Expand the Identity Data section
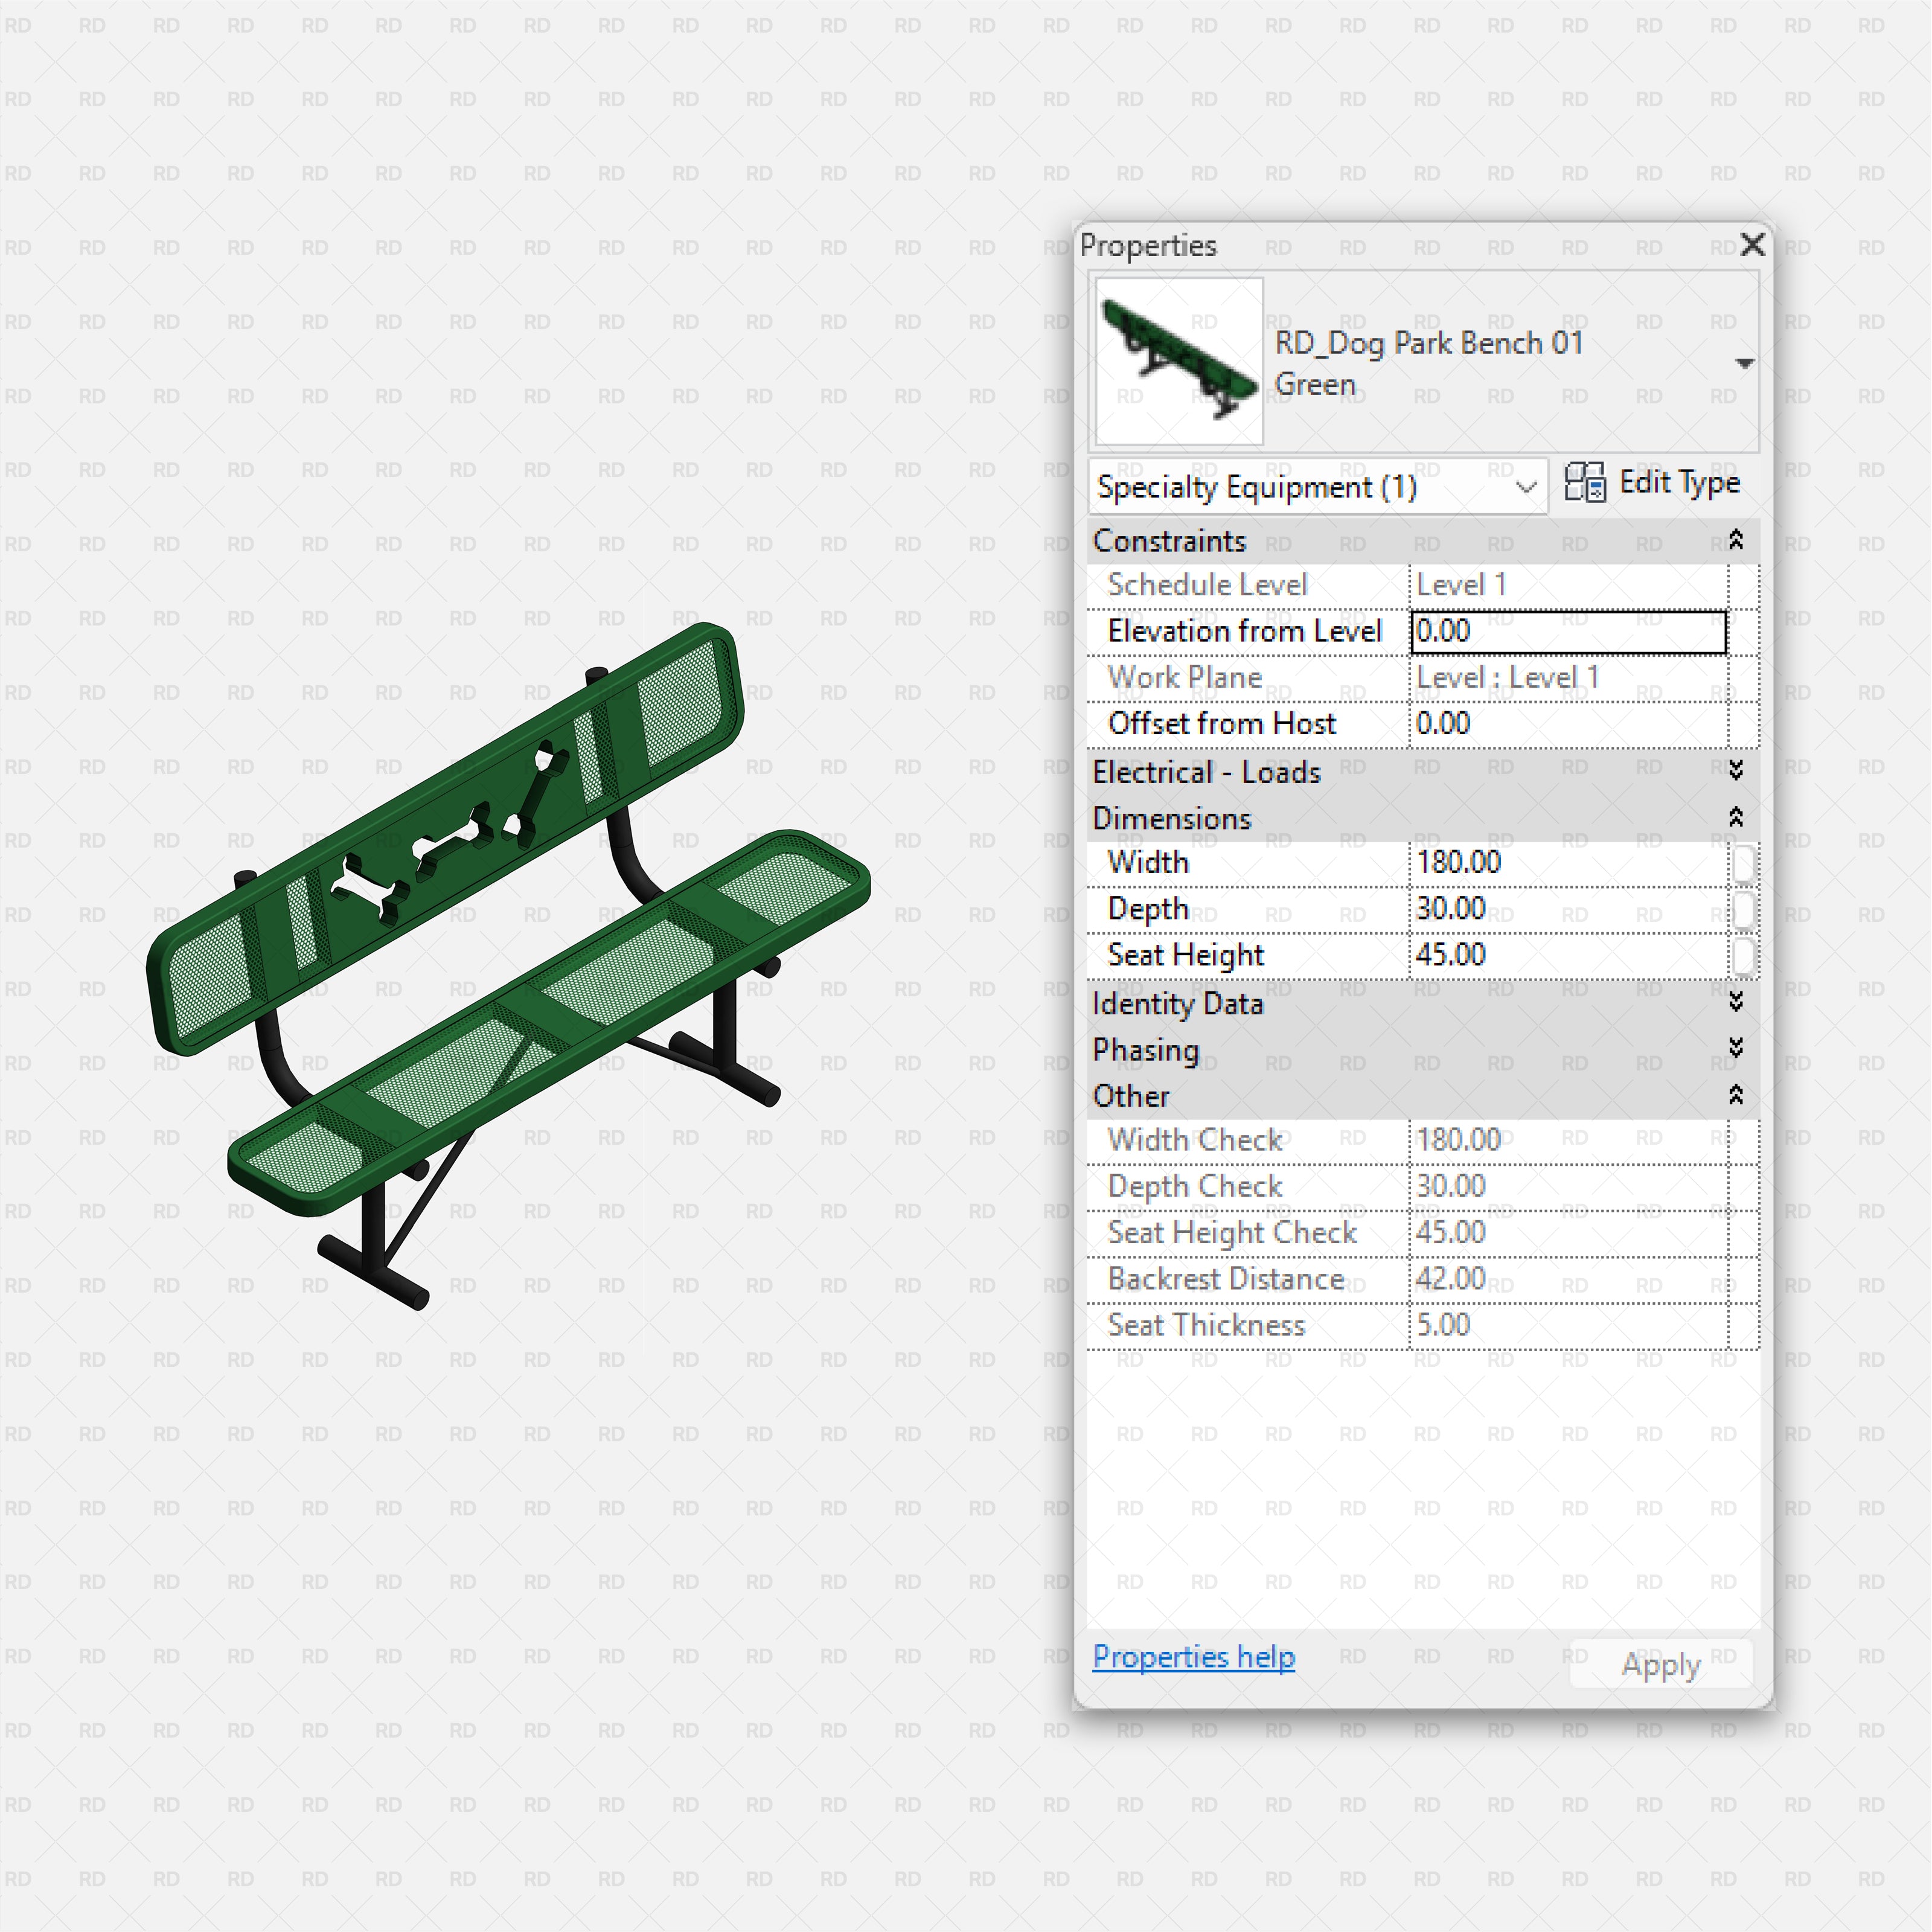1932x1932 pixels. (1736, 1004)
